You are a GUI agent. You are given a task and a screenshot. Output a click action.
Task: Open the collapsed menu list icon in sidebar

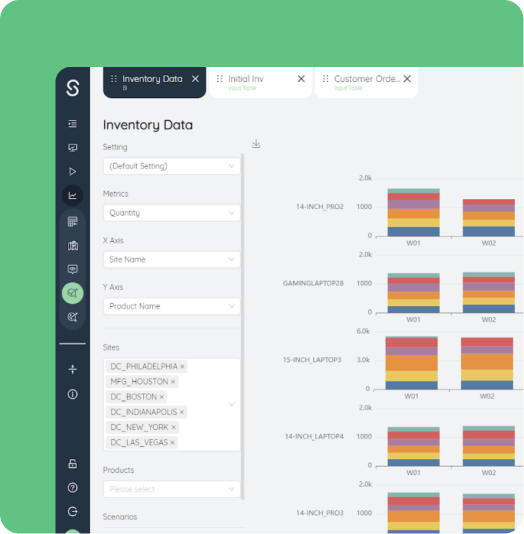pos(73,124)
